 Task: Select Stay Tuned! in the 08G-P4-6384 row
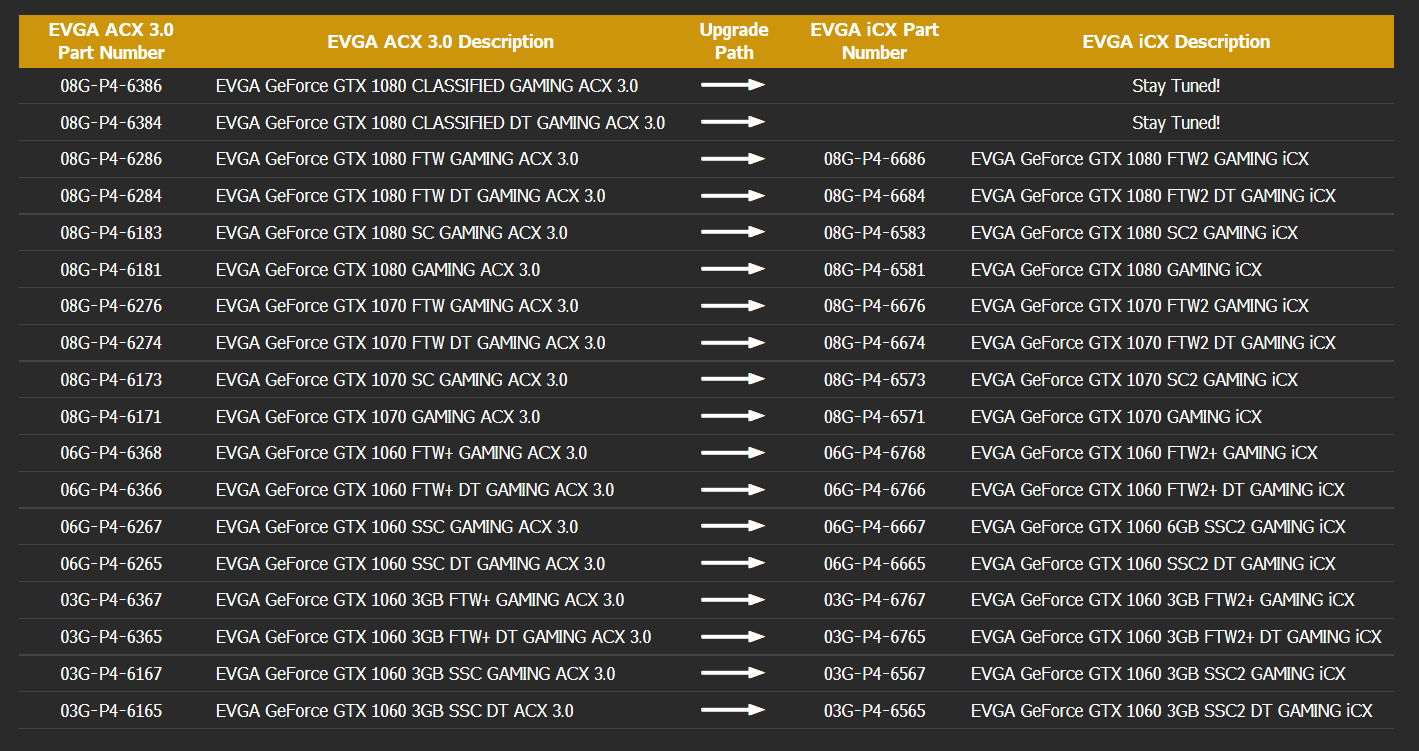1176,123
